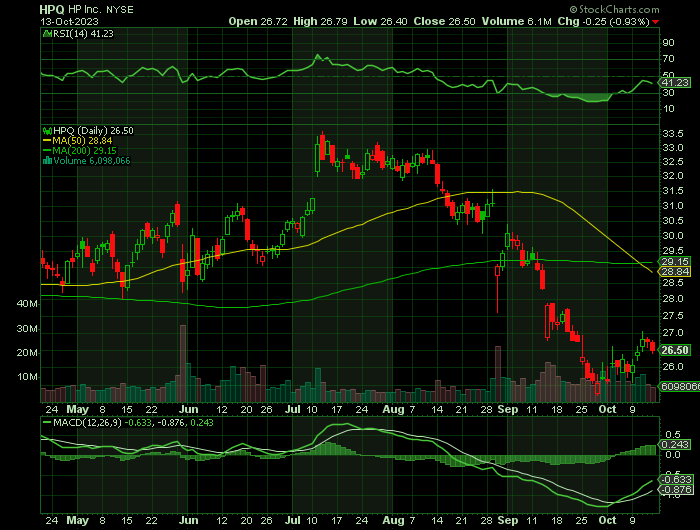Click the 'Jul' label on price x-axis

293,409
